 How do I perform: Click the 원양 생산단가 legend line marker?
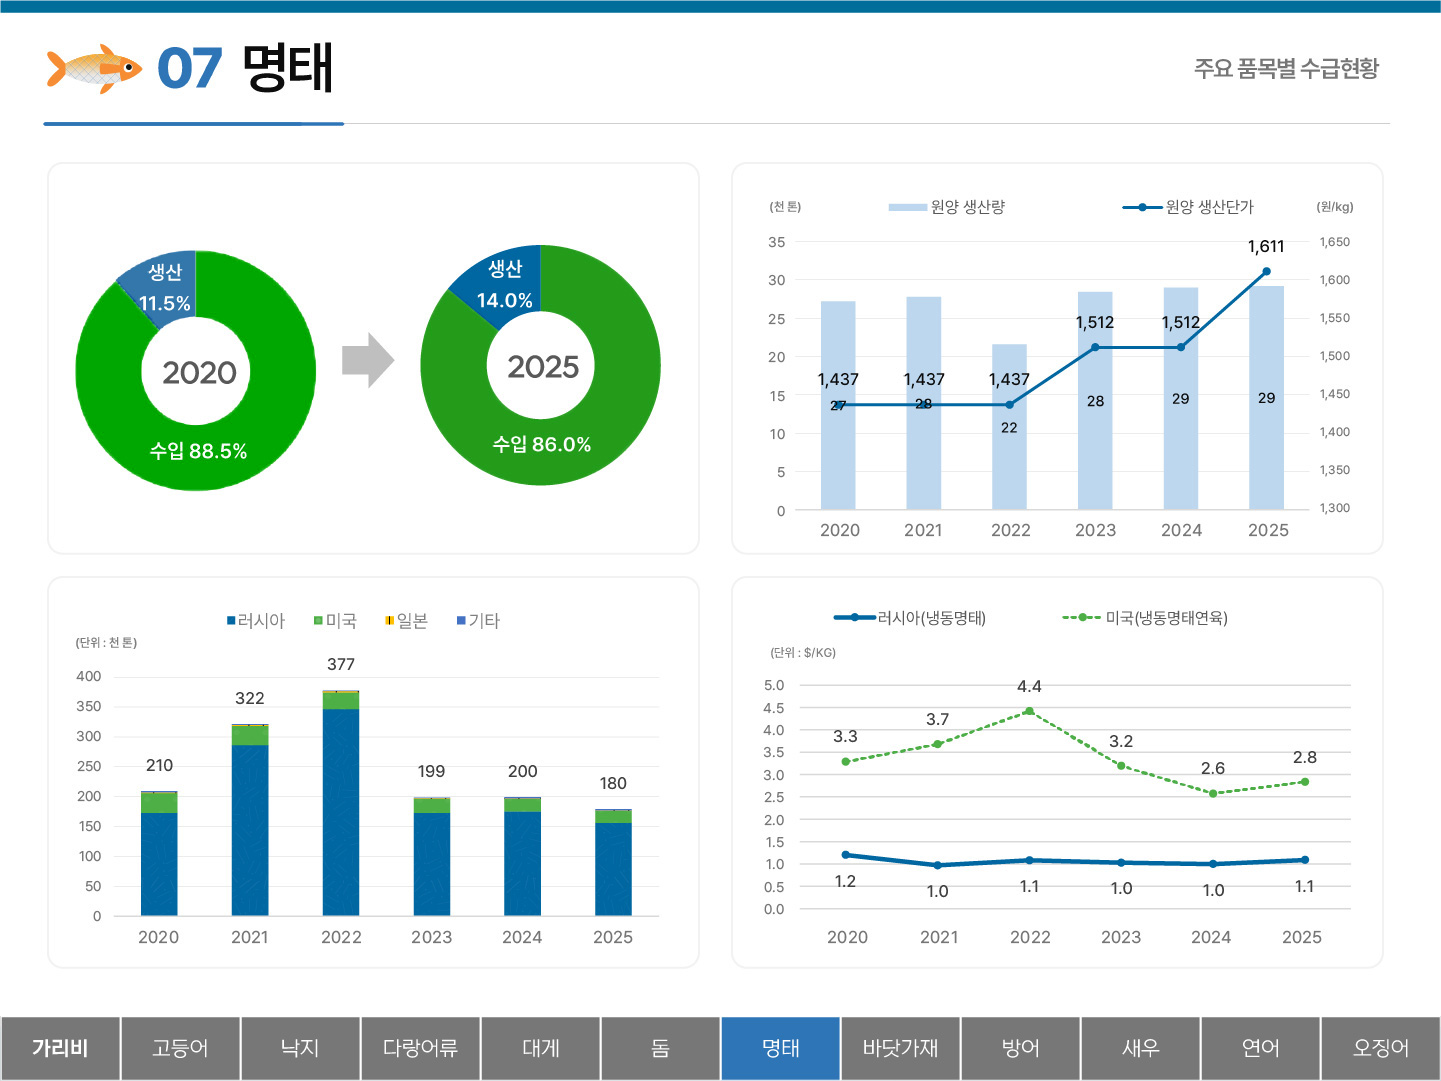pyautogui.click(x=1142, y=207)
